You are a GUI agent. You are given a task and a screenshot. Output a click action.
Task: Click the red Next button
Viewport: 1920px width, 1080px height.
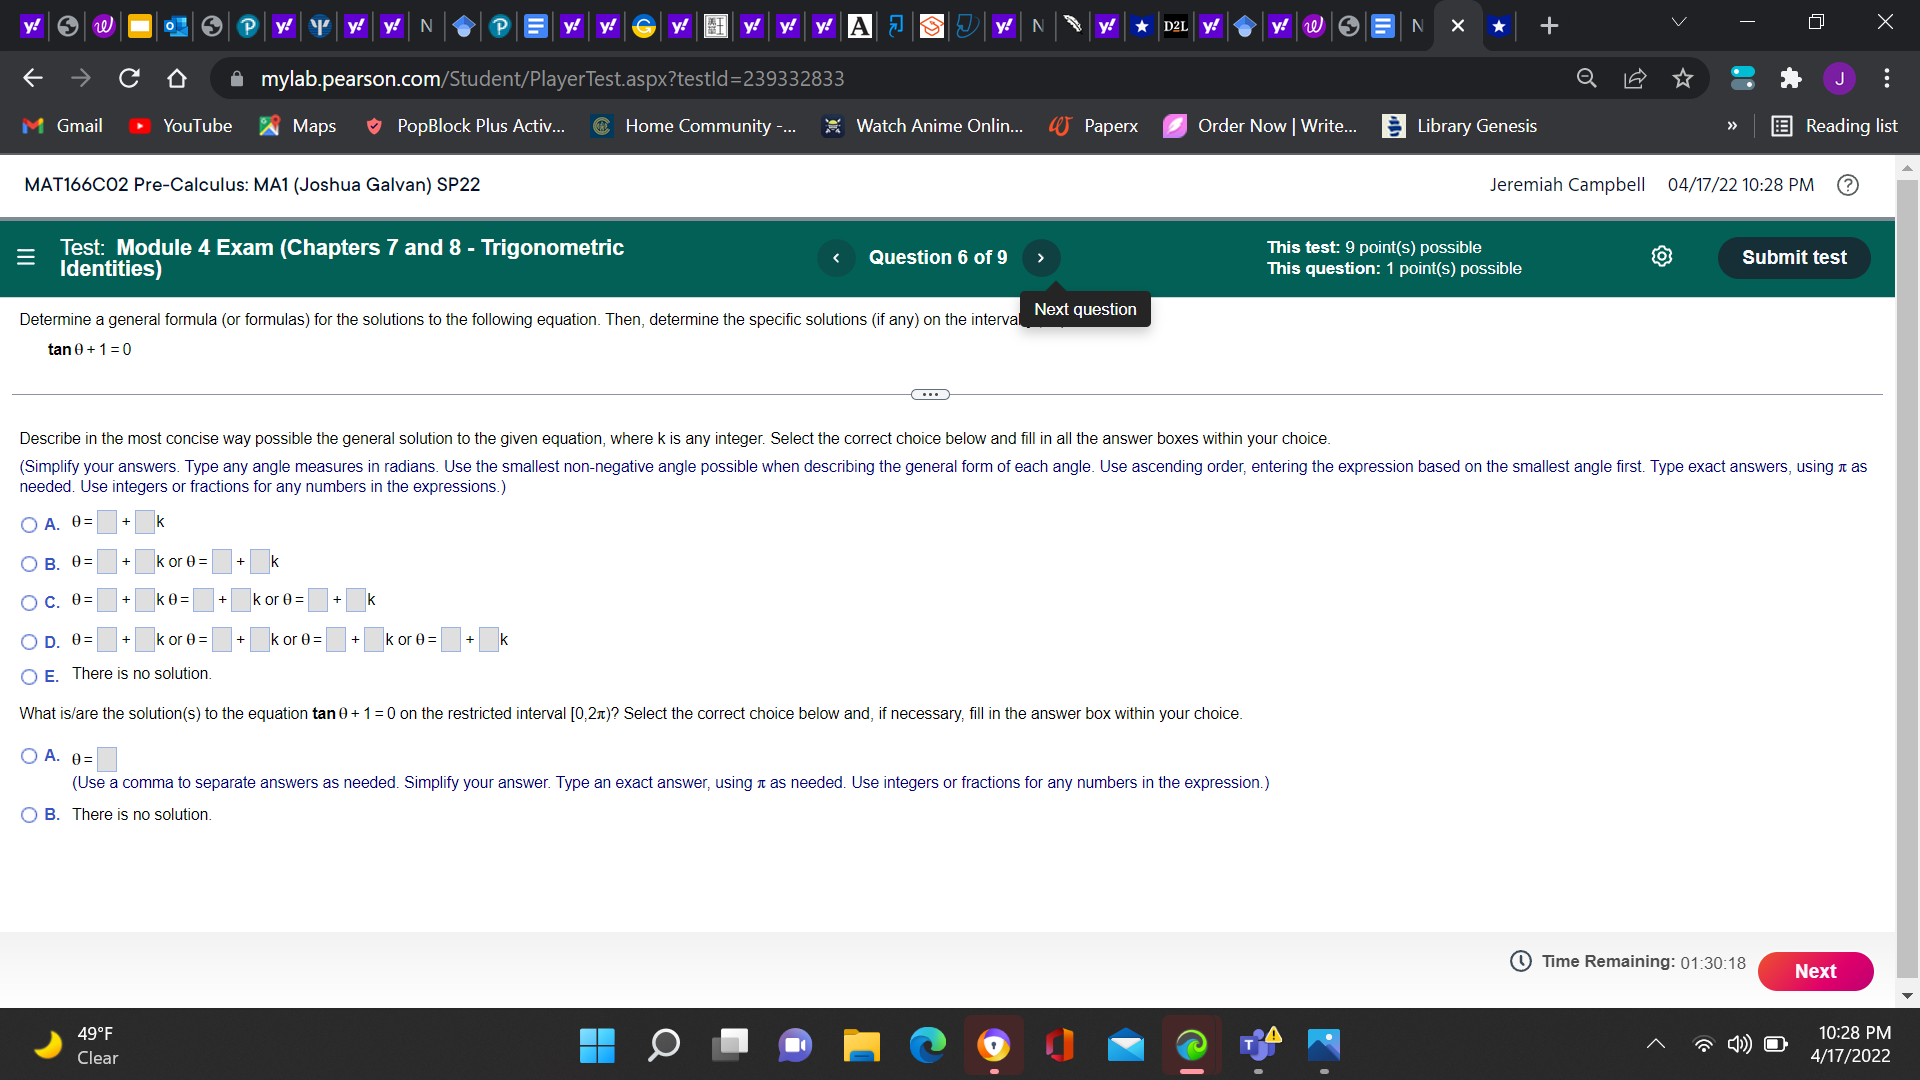1815,971
